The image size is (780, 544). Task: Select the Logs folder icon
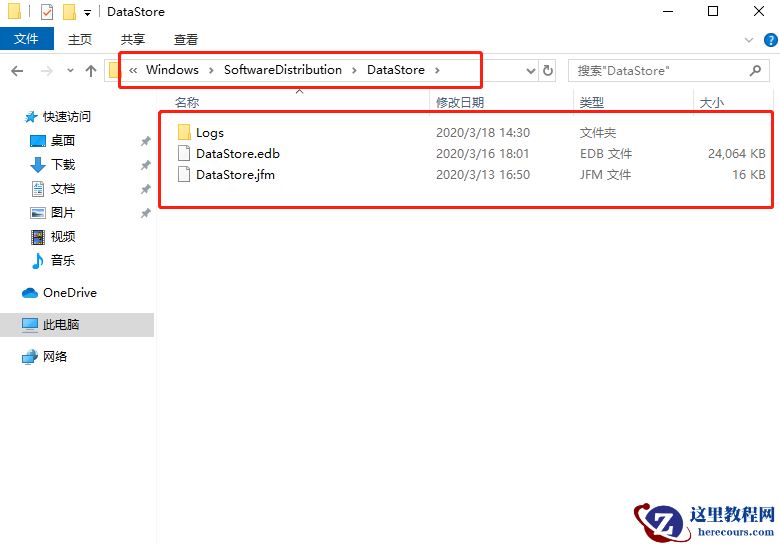click(184, 132)
